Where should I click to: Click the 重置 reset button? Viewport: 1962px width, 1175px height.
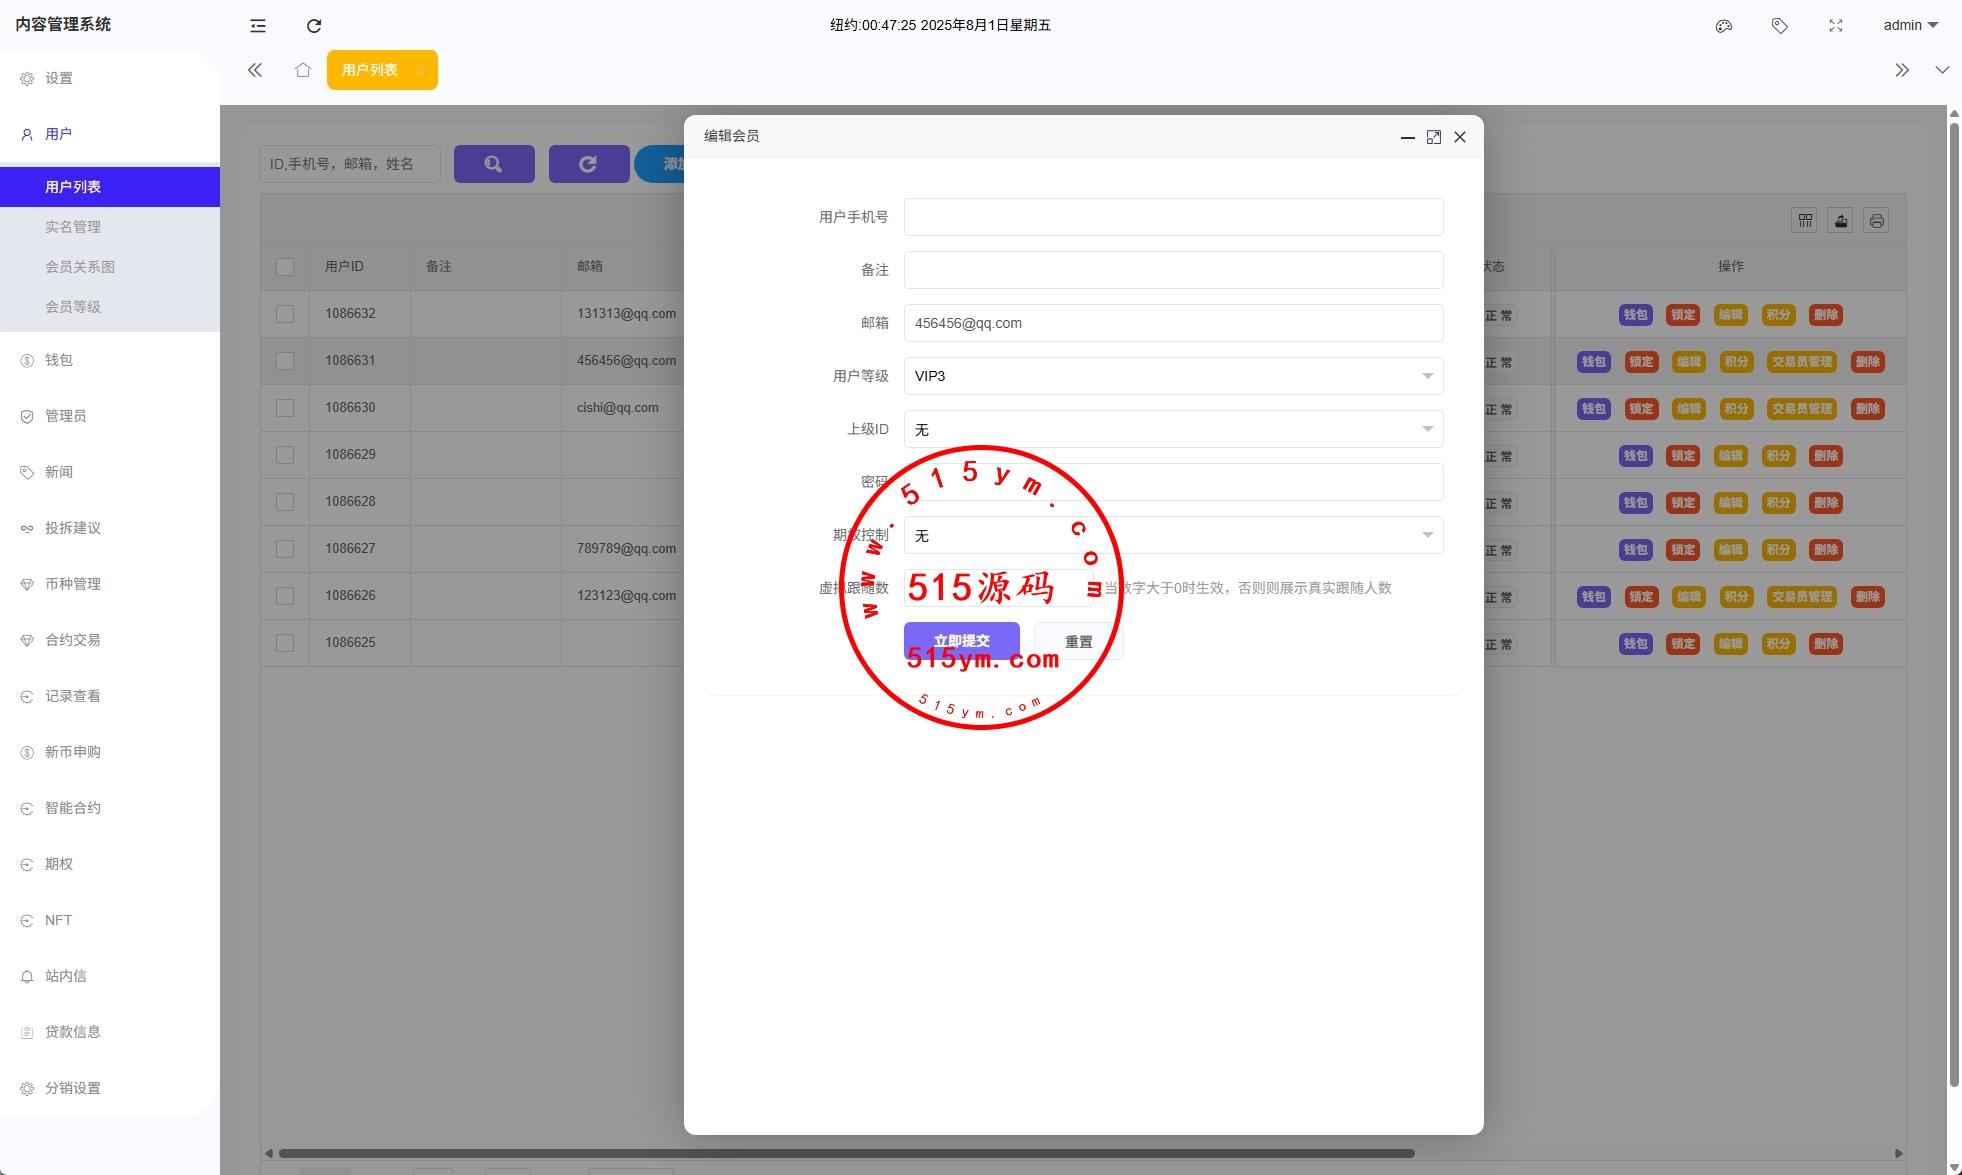pos(1078,642)
